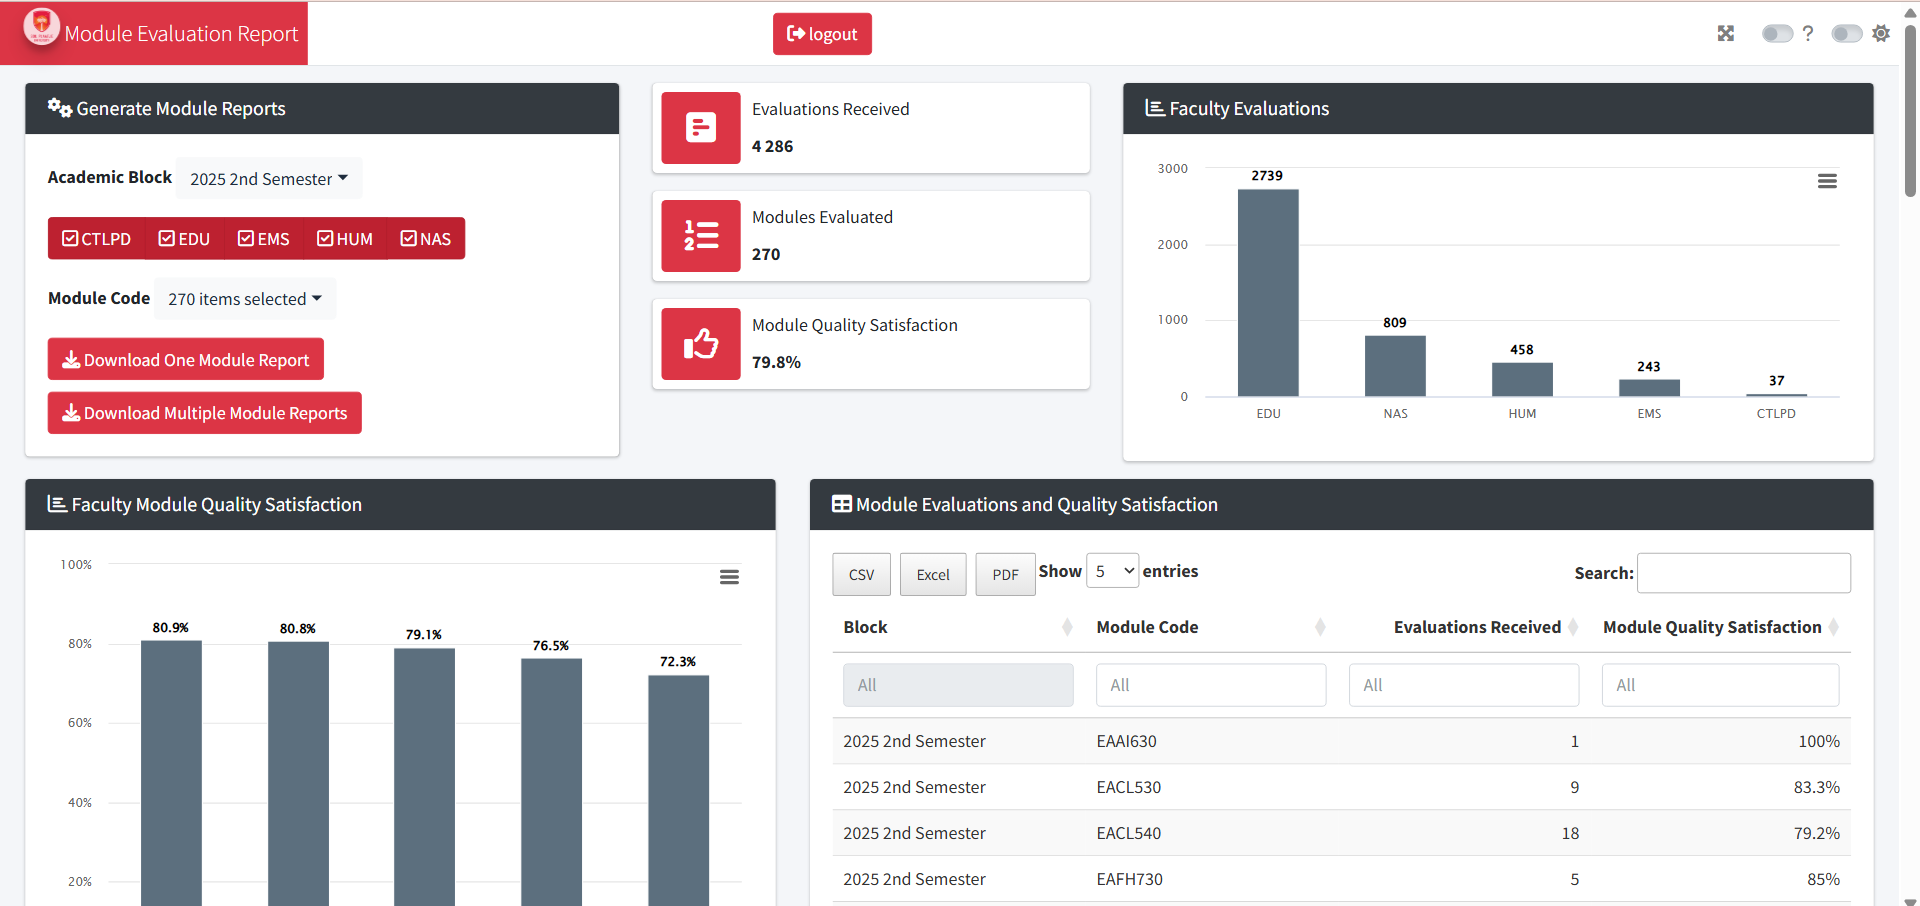Change the Show entries dropdown
Screen dimensions: 1920x906
(1112, 570)
